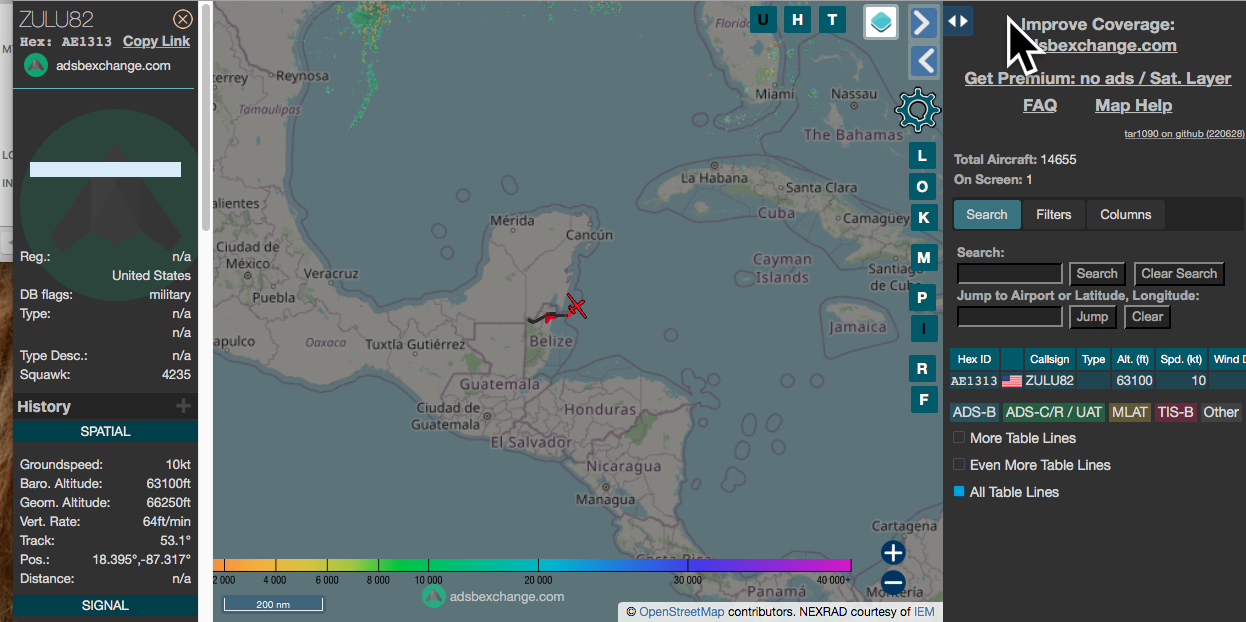Toggle the H map button
The image size is (1246, 622).
[797, 19]
